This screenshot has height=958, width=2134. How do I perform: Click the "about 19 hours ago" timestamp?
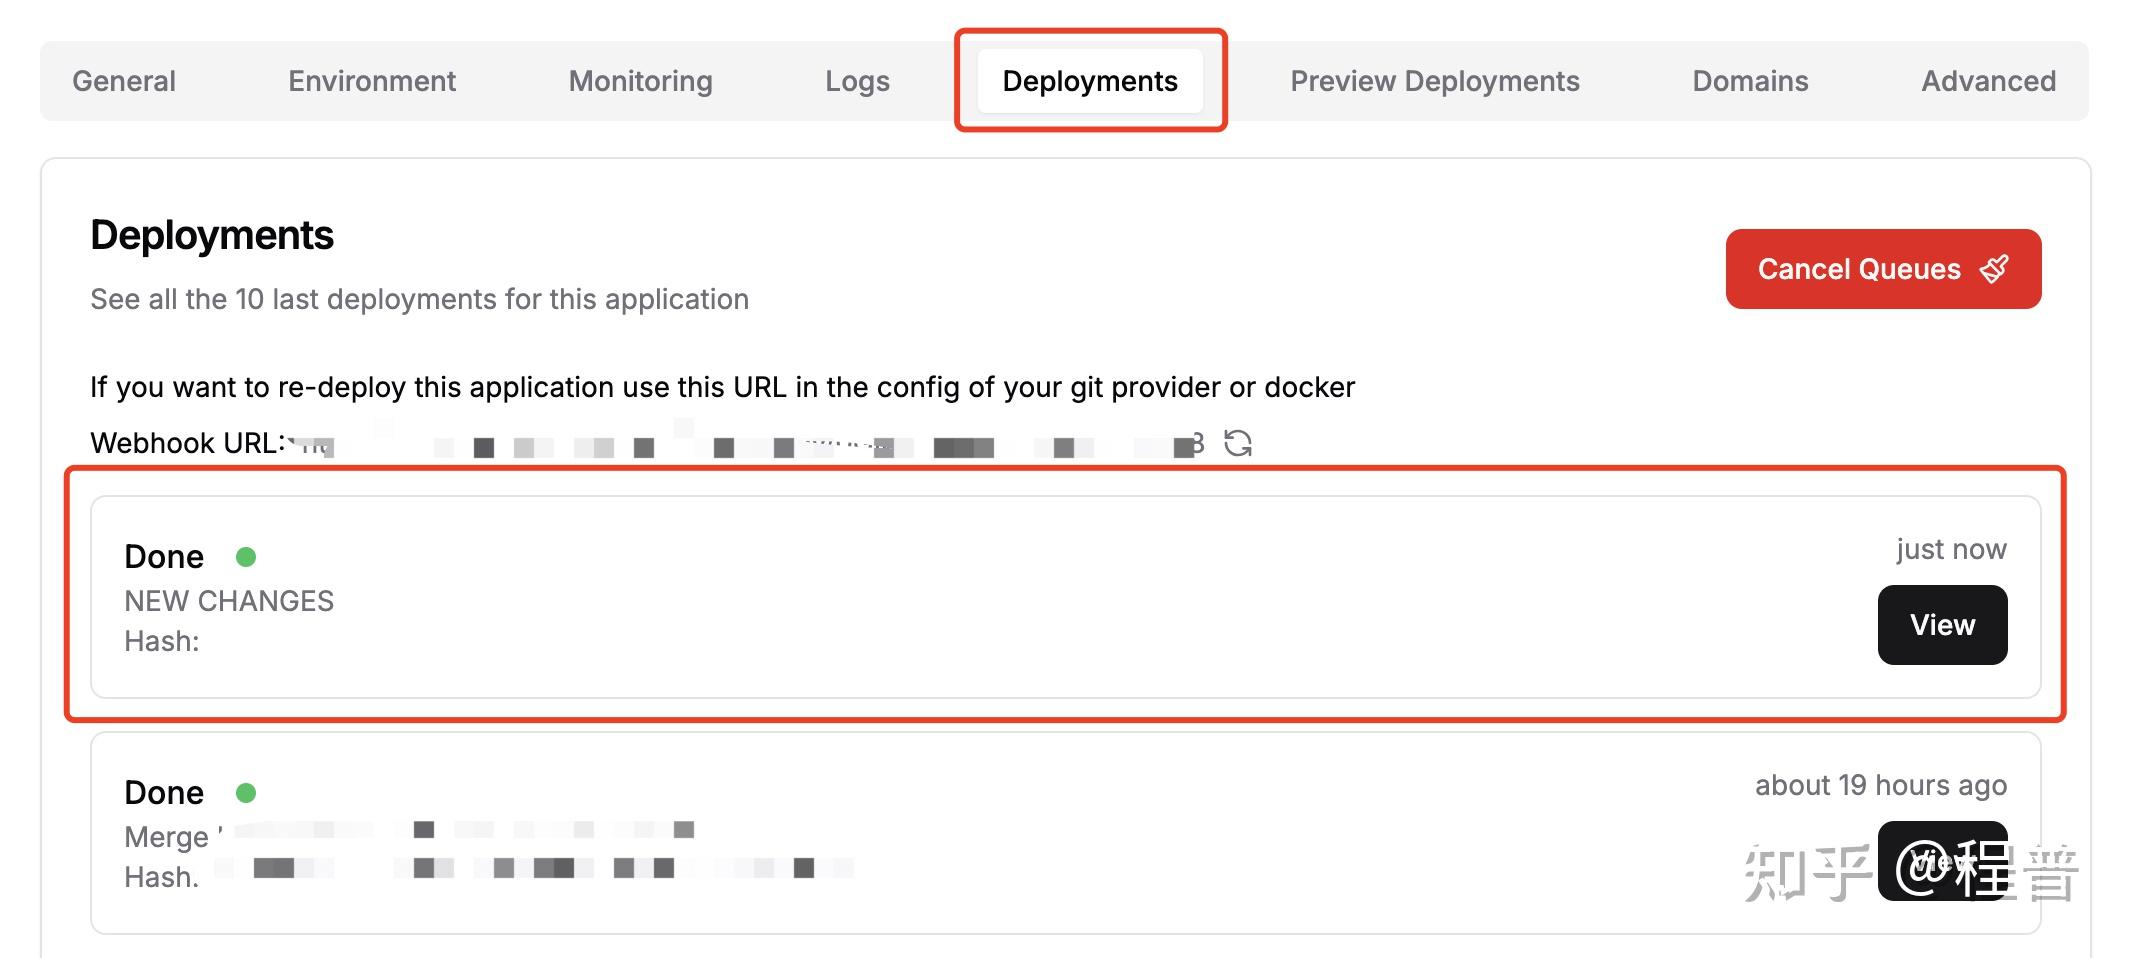click(x=1880, y=785)
